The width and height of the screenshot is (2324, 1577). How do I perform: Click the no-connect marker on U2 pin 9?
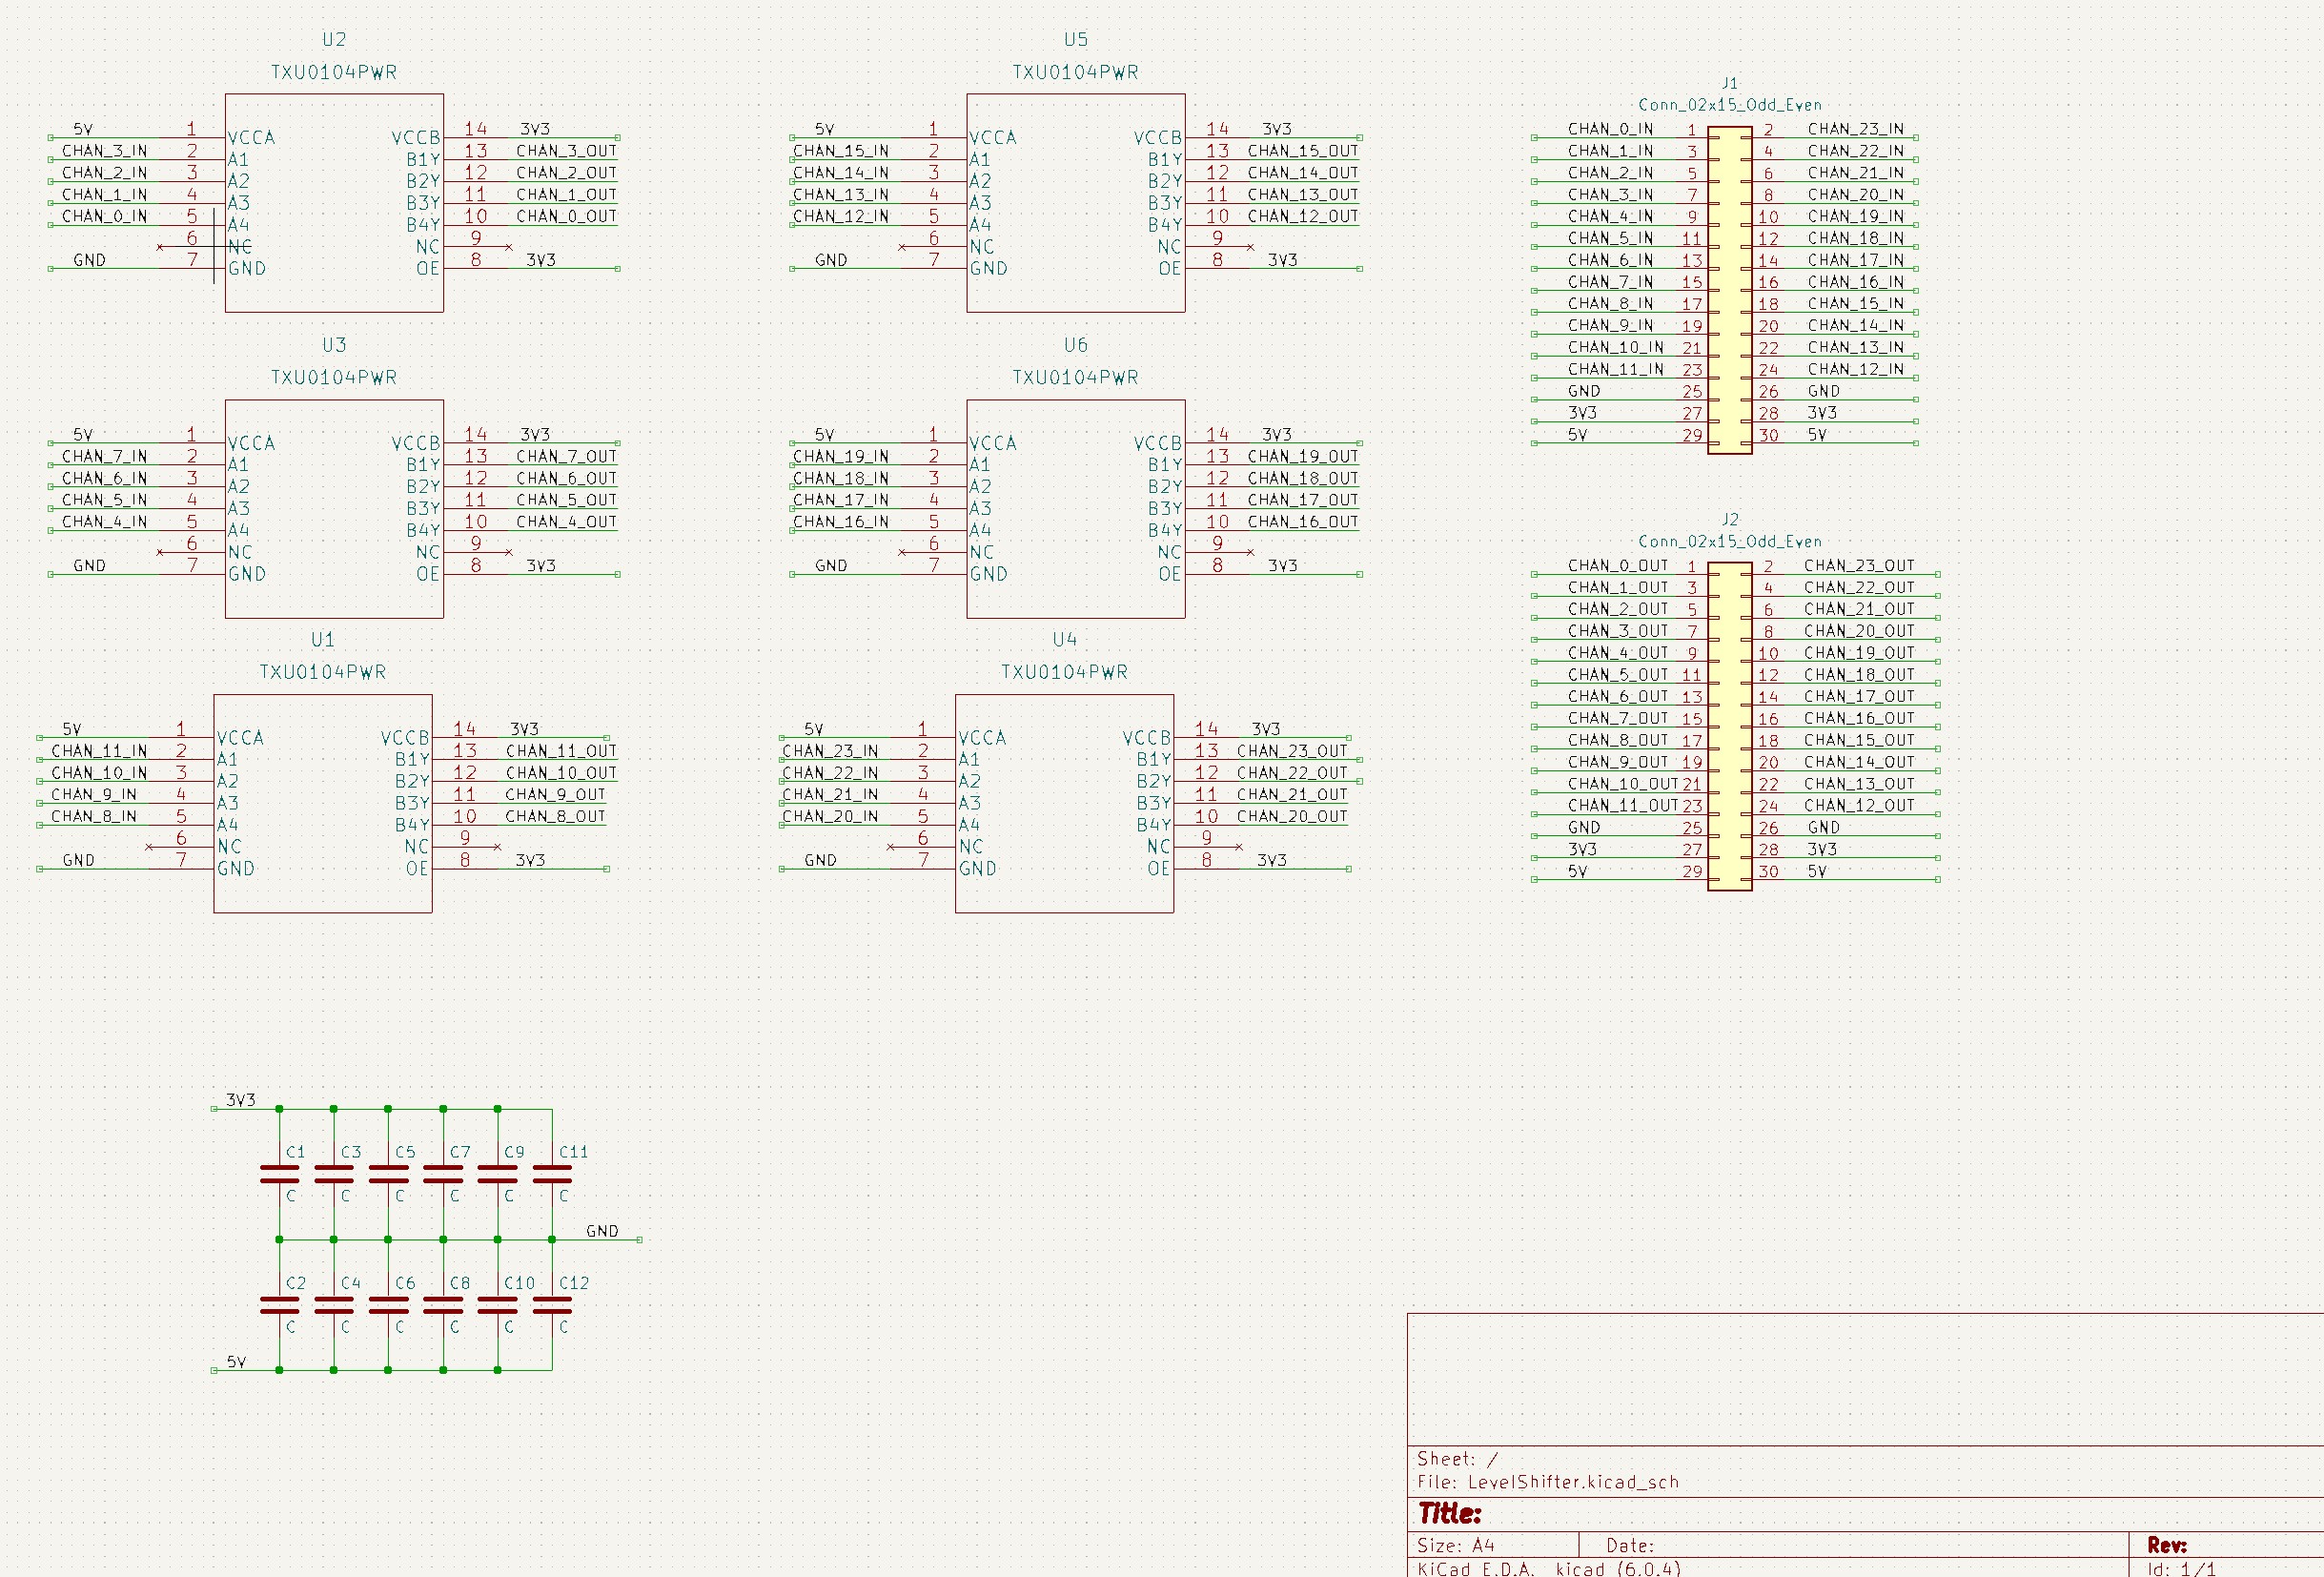click(509, 247)
